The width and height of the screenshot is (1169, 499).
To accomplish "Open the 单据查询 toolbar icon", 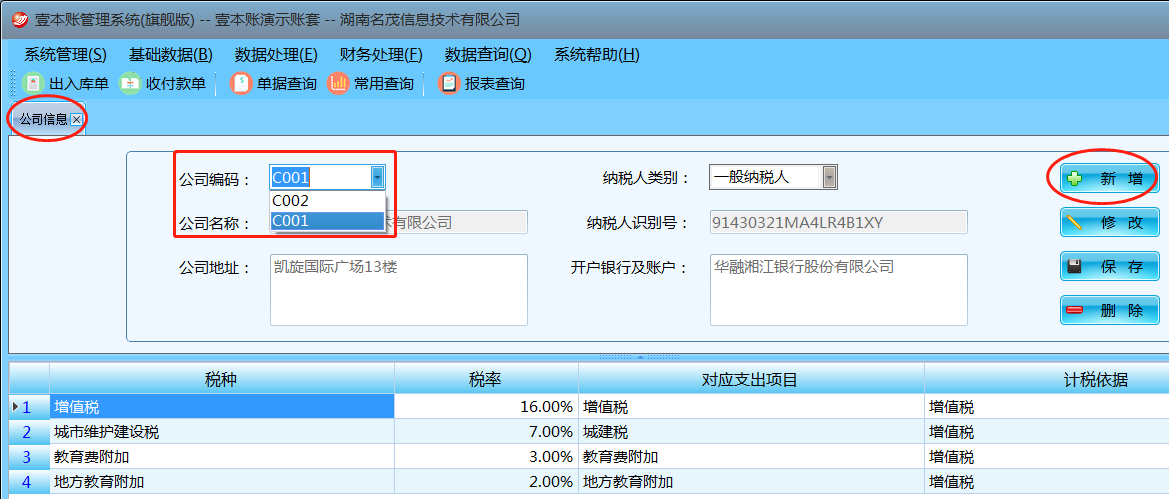I will pos(241,83).
